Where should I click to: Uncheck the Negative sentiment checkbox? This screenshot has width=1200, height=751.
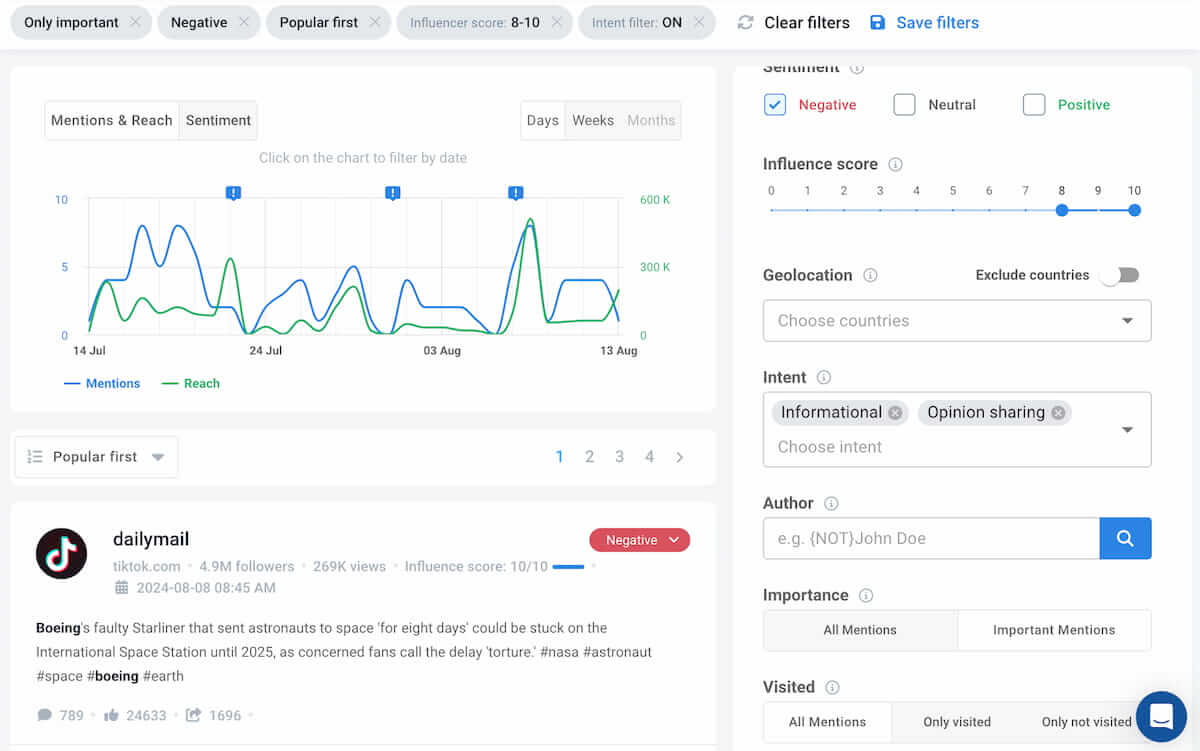coord(775,104)
